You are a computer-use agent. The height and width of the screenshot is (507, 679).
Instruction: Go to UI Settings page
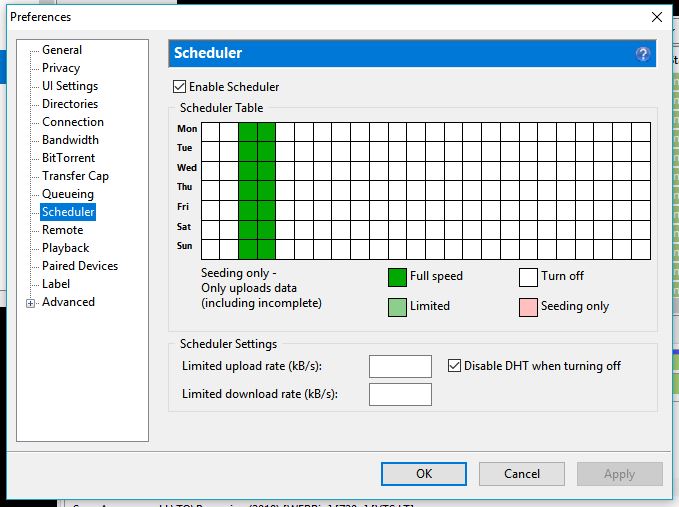click(x=70, y=86)
